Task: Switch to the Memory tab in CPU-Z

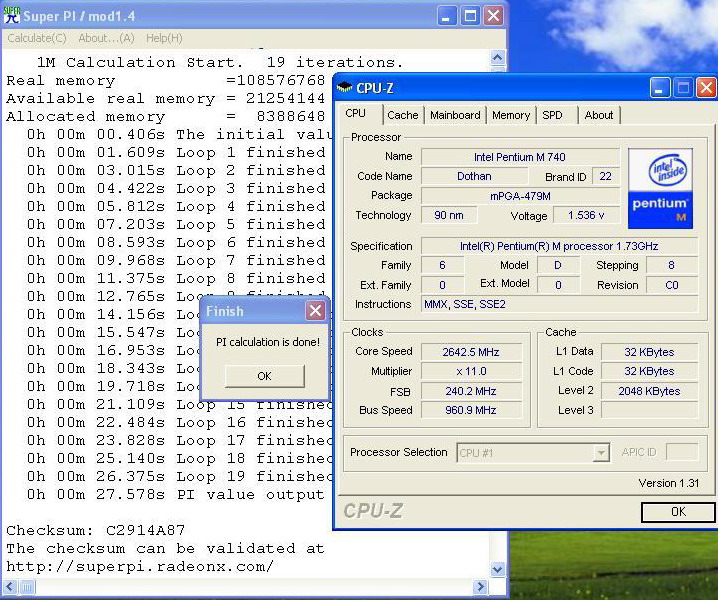Action: point(511,115)
